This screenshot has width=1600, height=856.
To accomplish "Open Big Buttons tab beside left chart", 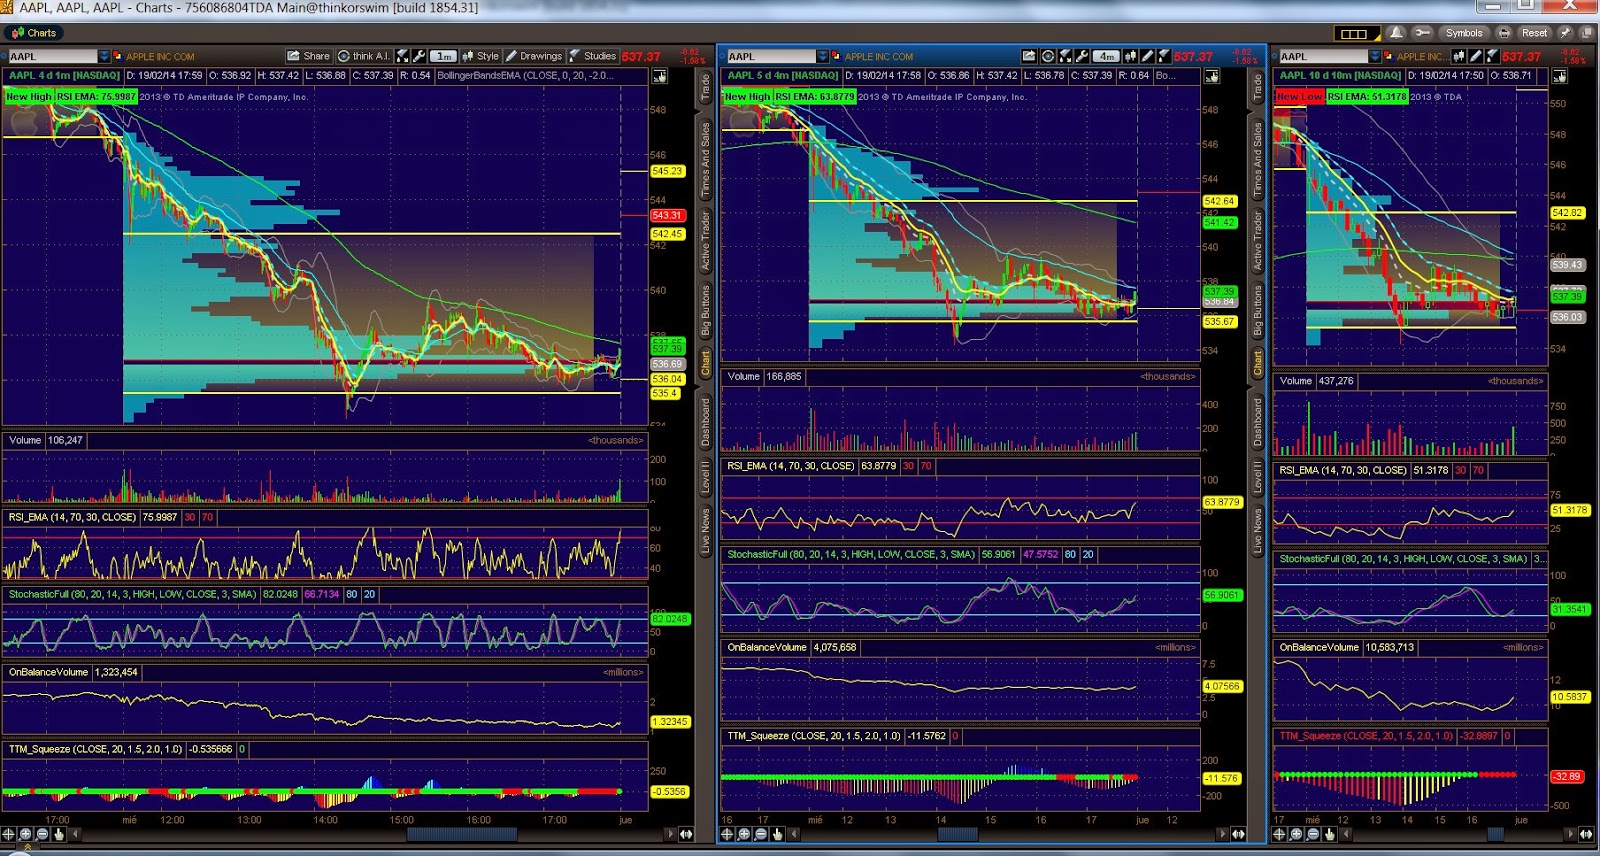I will coord(705,310).
